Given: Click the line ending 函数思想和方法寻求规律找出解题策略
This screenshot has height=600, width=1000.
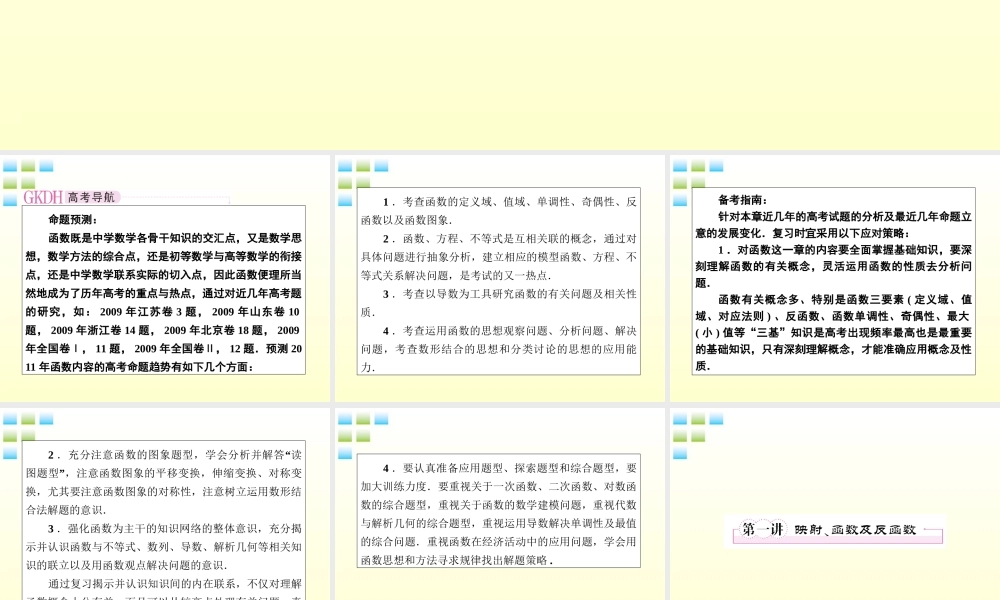Looking at the screenshot, I should tap(457, 560).
